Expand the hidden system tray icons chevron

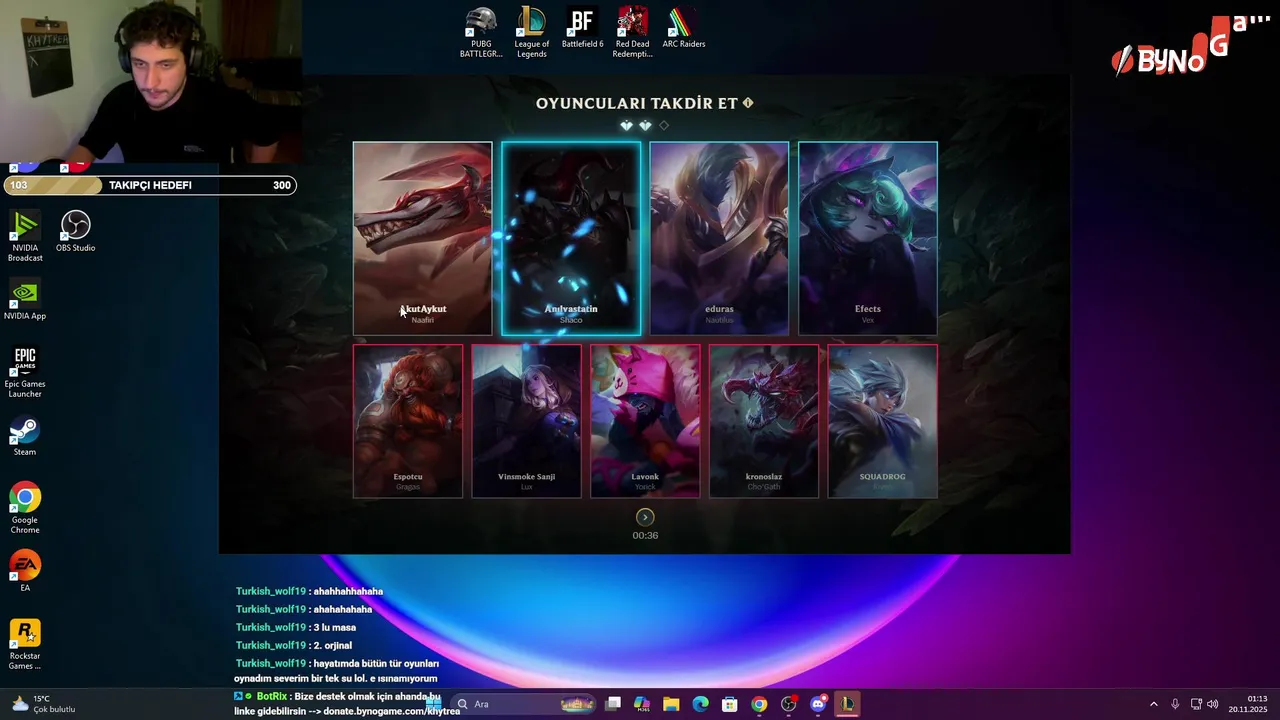(1153, 704)
